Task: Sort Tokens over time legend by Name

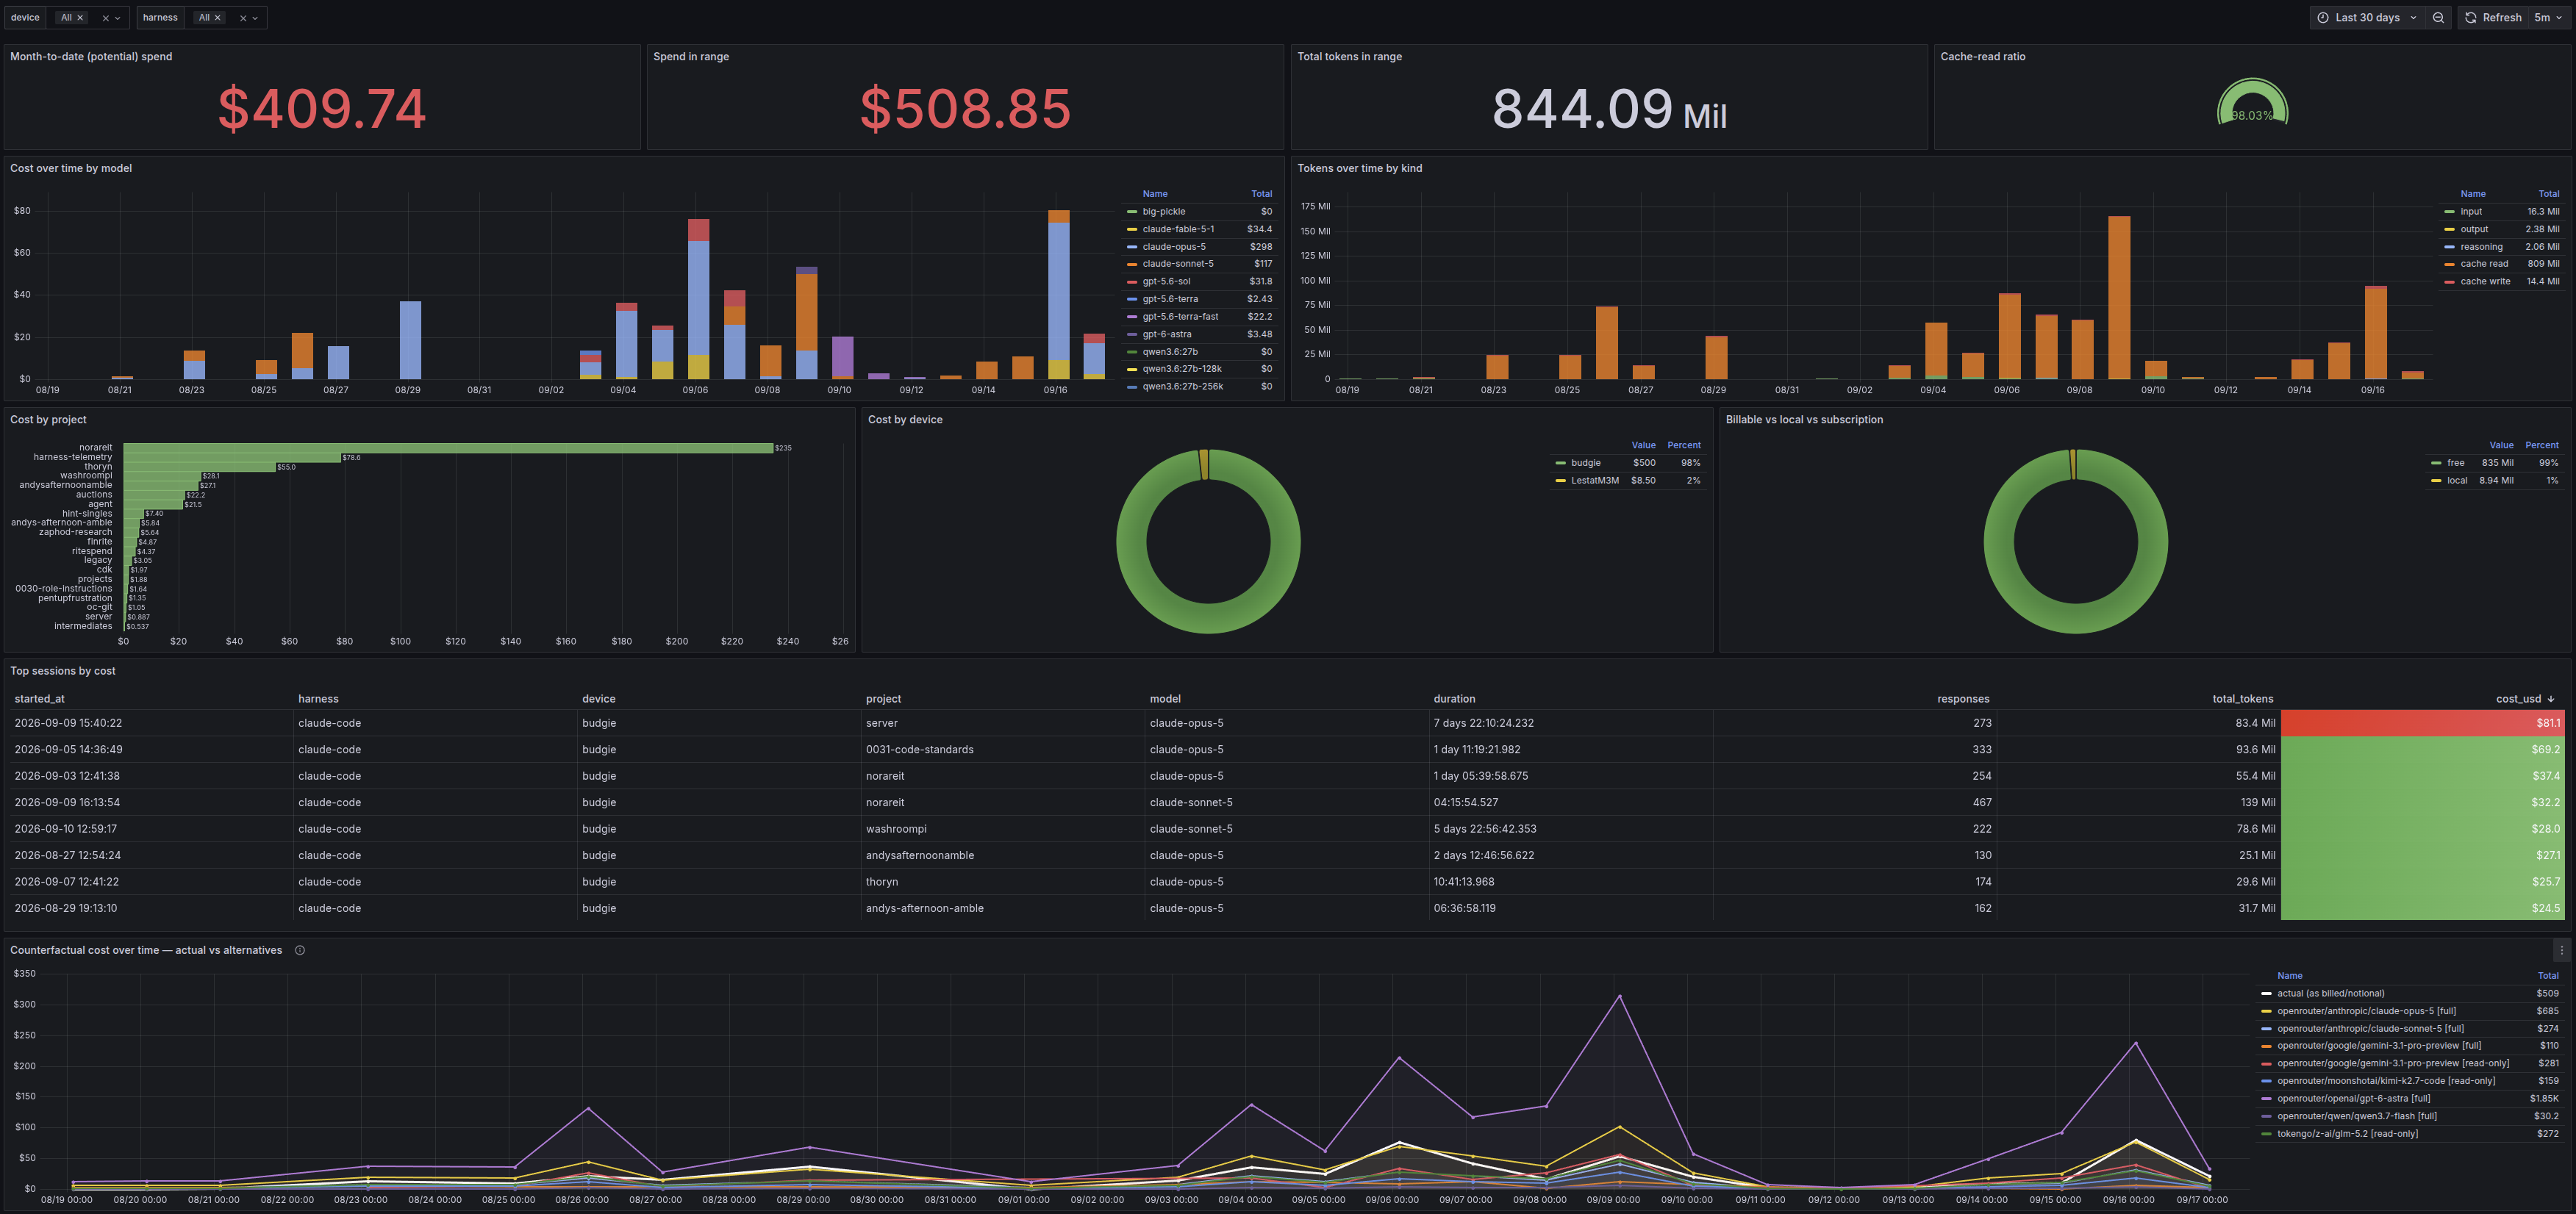Action: (x=2472, y=194)
